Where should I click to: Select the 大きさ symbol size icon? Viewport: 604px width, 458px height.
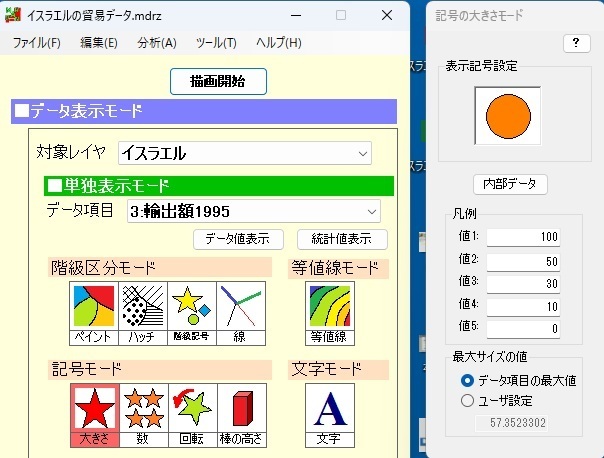coord(94,415)
